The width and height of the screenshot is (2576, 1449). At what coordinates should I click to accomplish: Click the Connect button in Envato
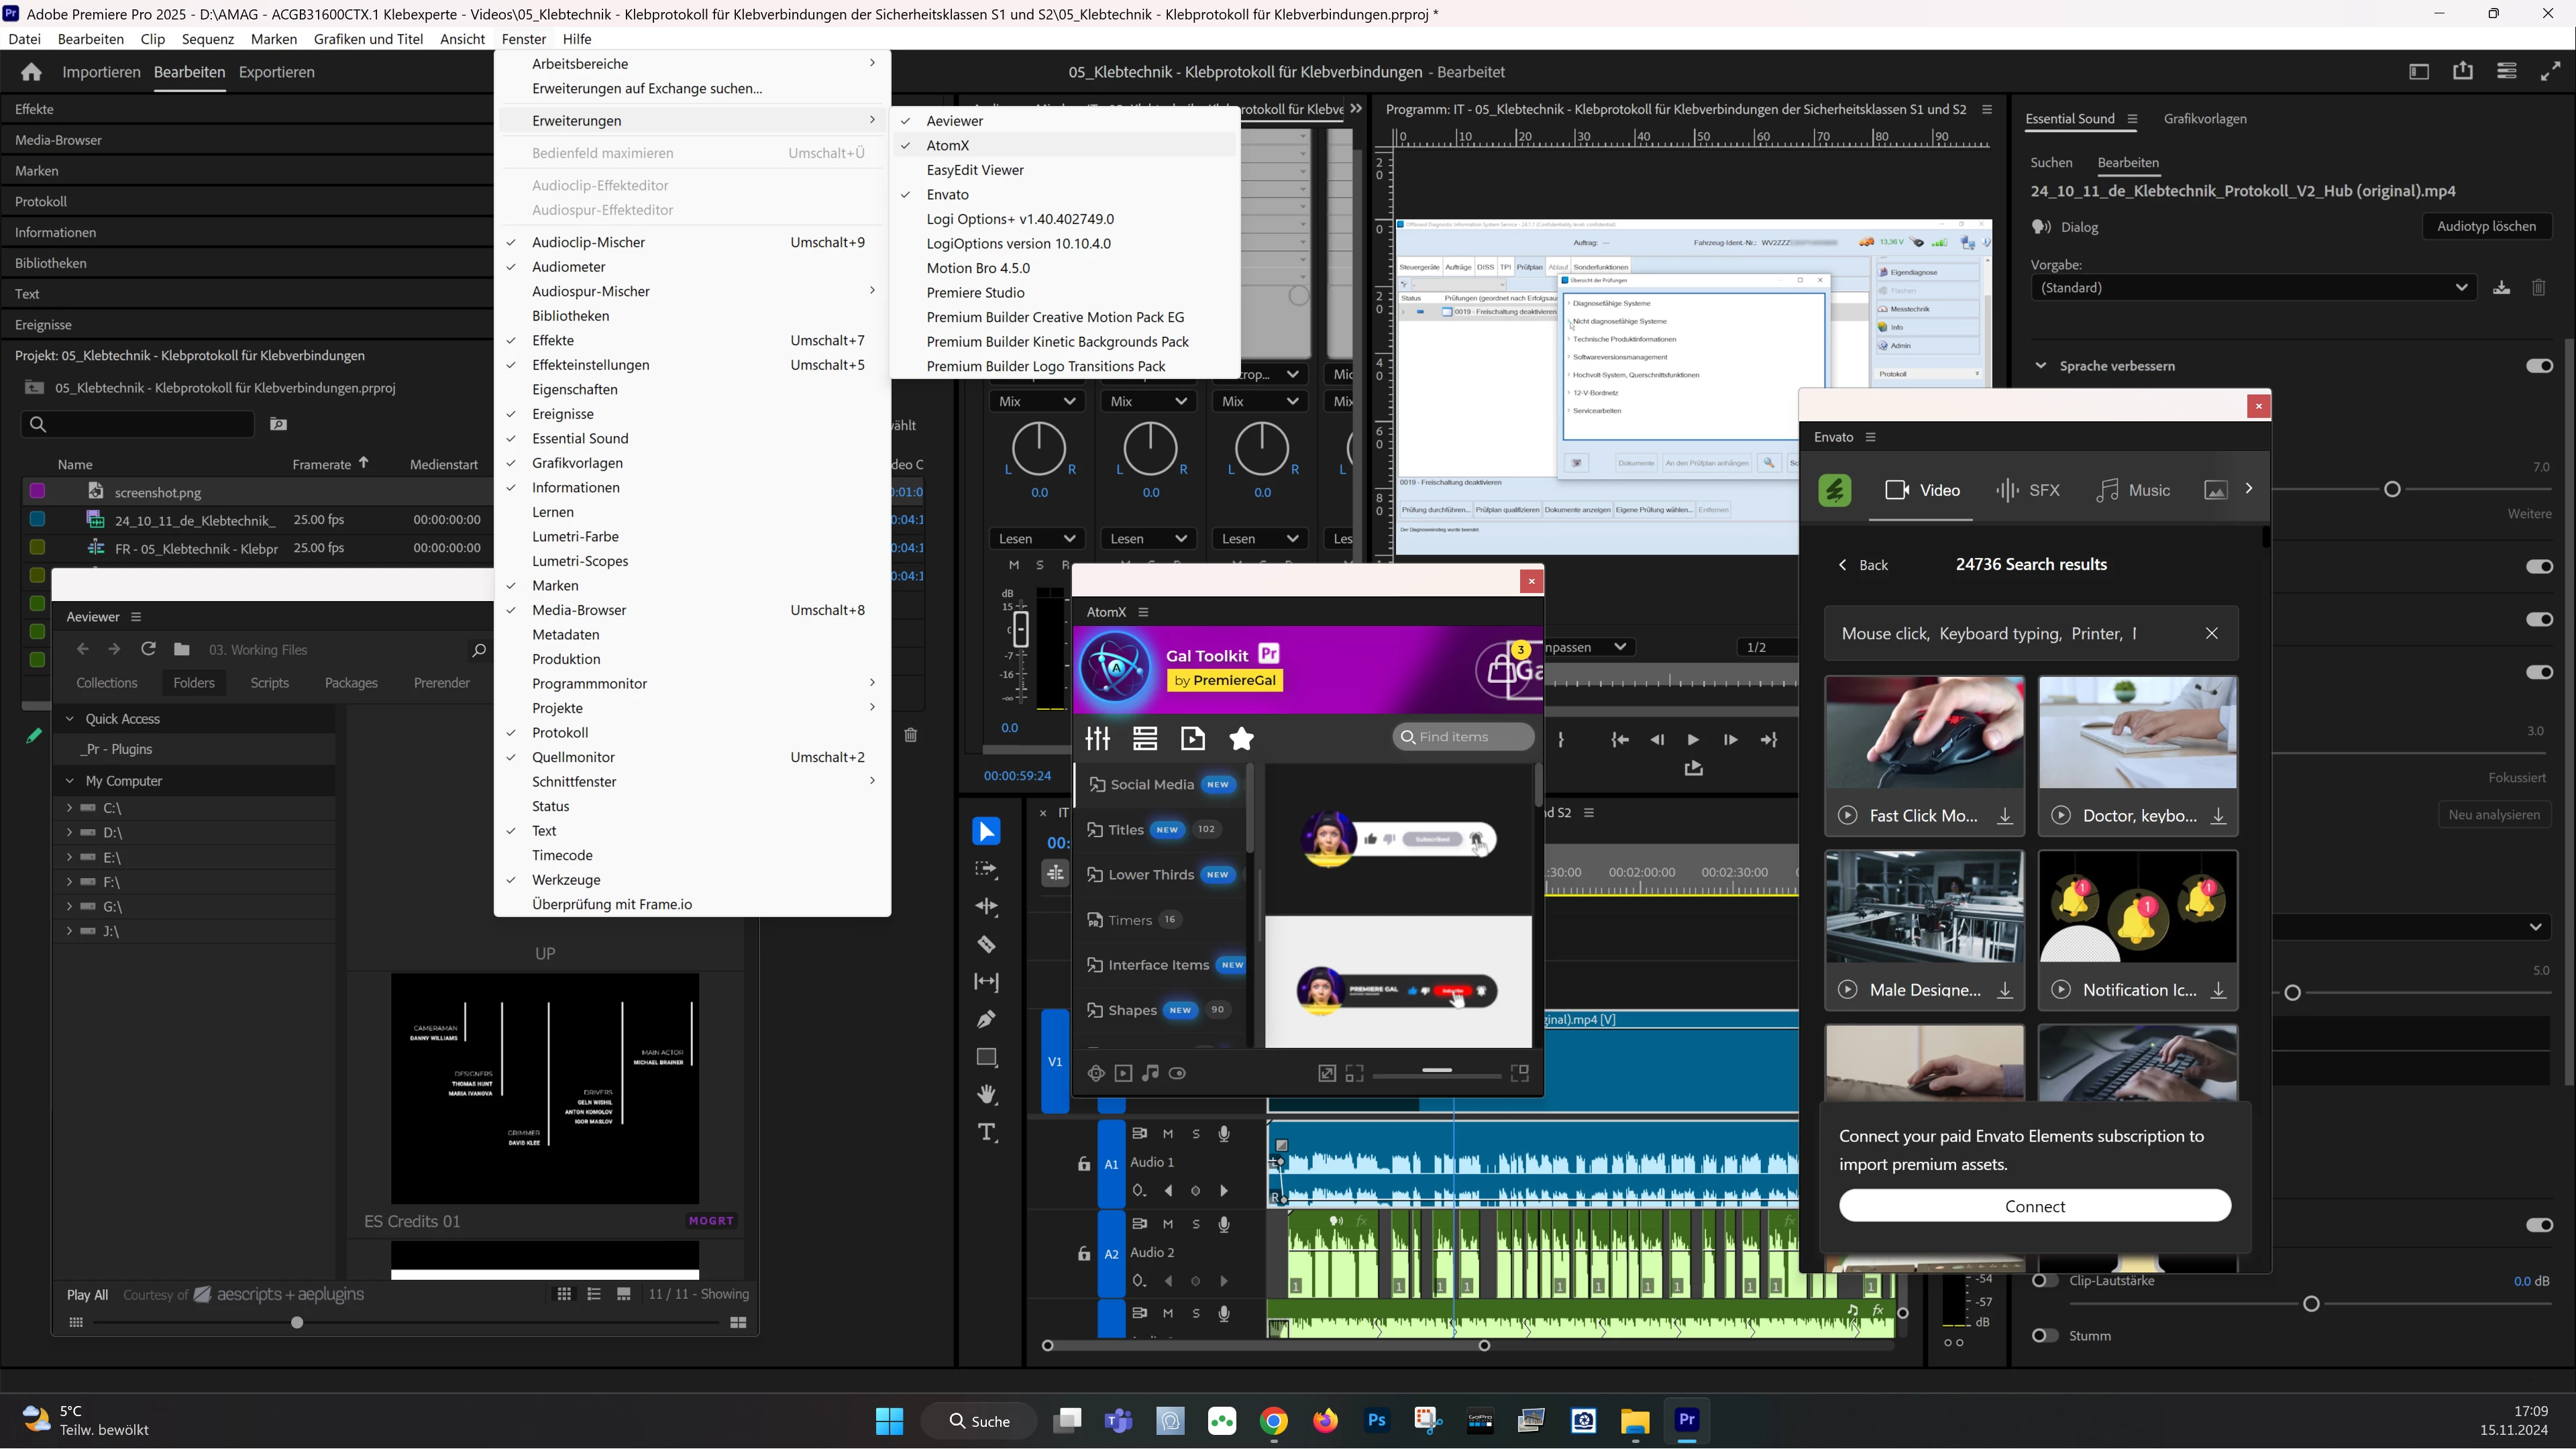(2034, 1206)
